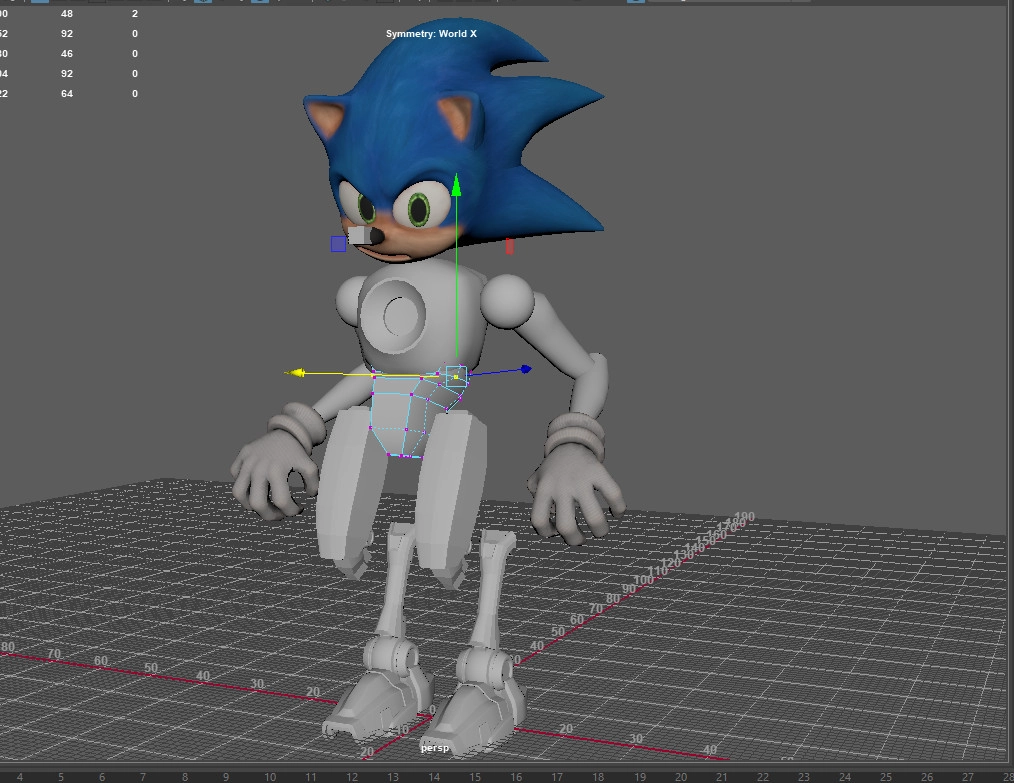Click the blue square plane handle near the nose

(x=338, y=244)
